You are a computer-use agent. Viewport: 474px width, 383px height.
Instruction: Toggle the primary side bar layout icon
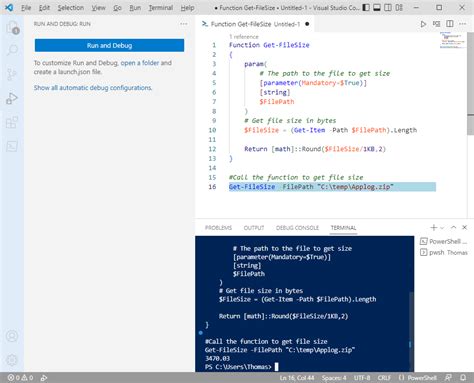tap(366, 7)
